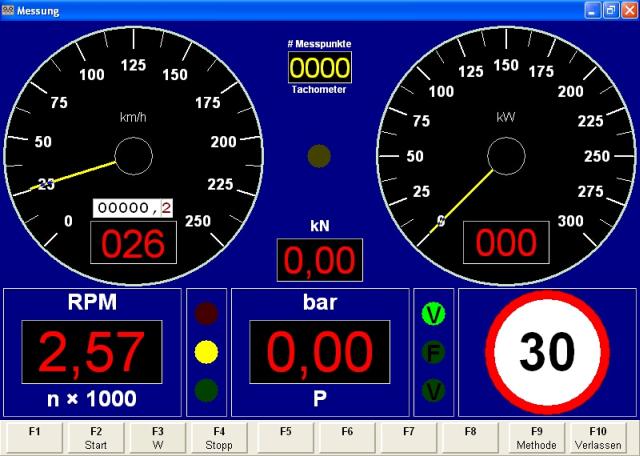Click the RPM value 2,57
This screenshot has height=456, width=640.
(x=92, y=352)
